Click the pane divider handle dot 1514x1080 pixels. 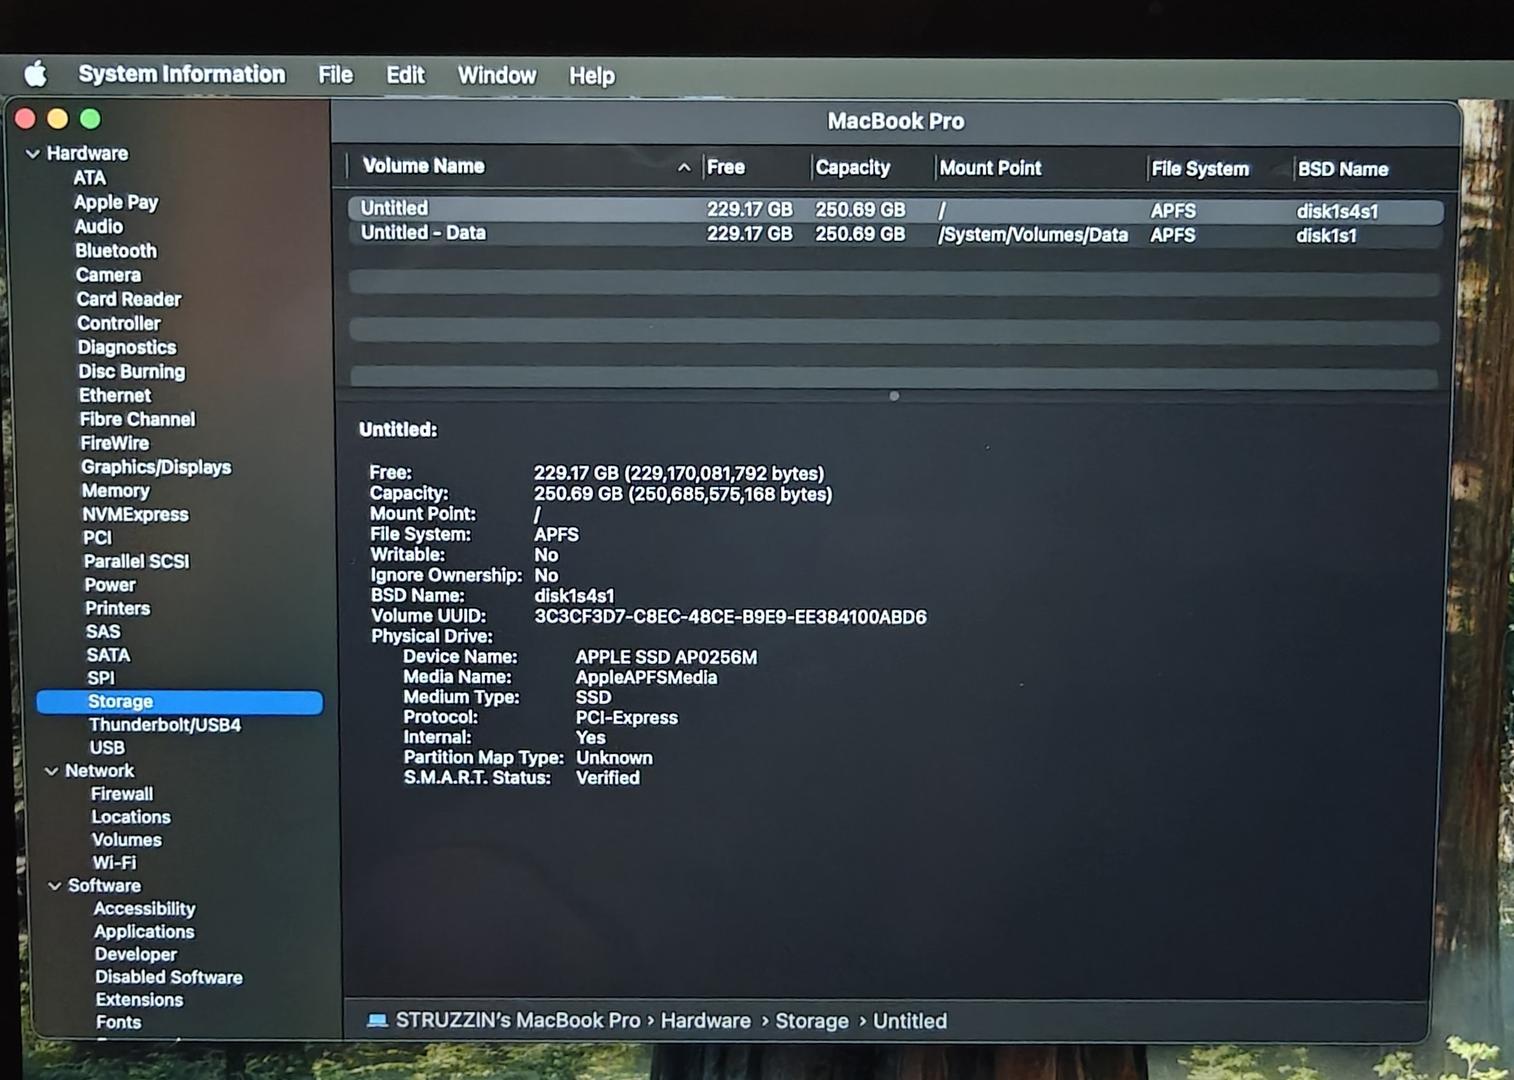point(894,396)
